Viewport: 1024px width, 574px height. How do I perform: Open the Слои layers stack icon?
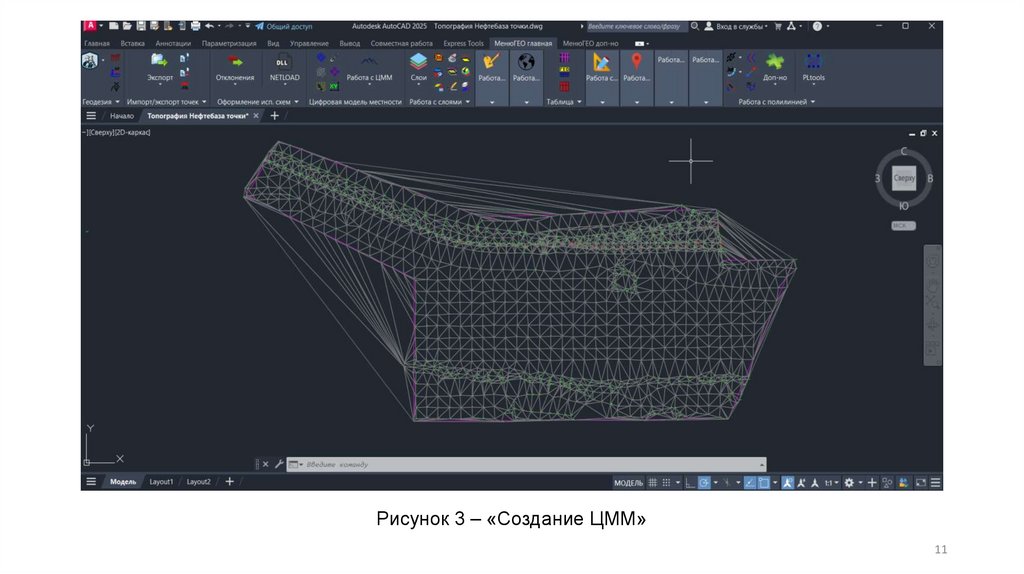click(418, 62)
